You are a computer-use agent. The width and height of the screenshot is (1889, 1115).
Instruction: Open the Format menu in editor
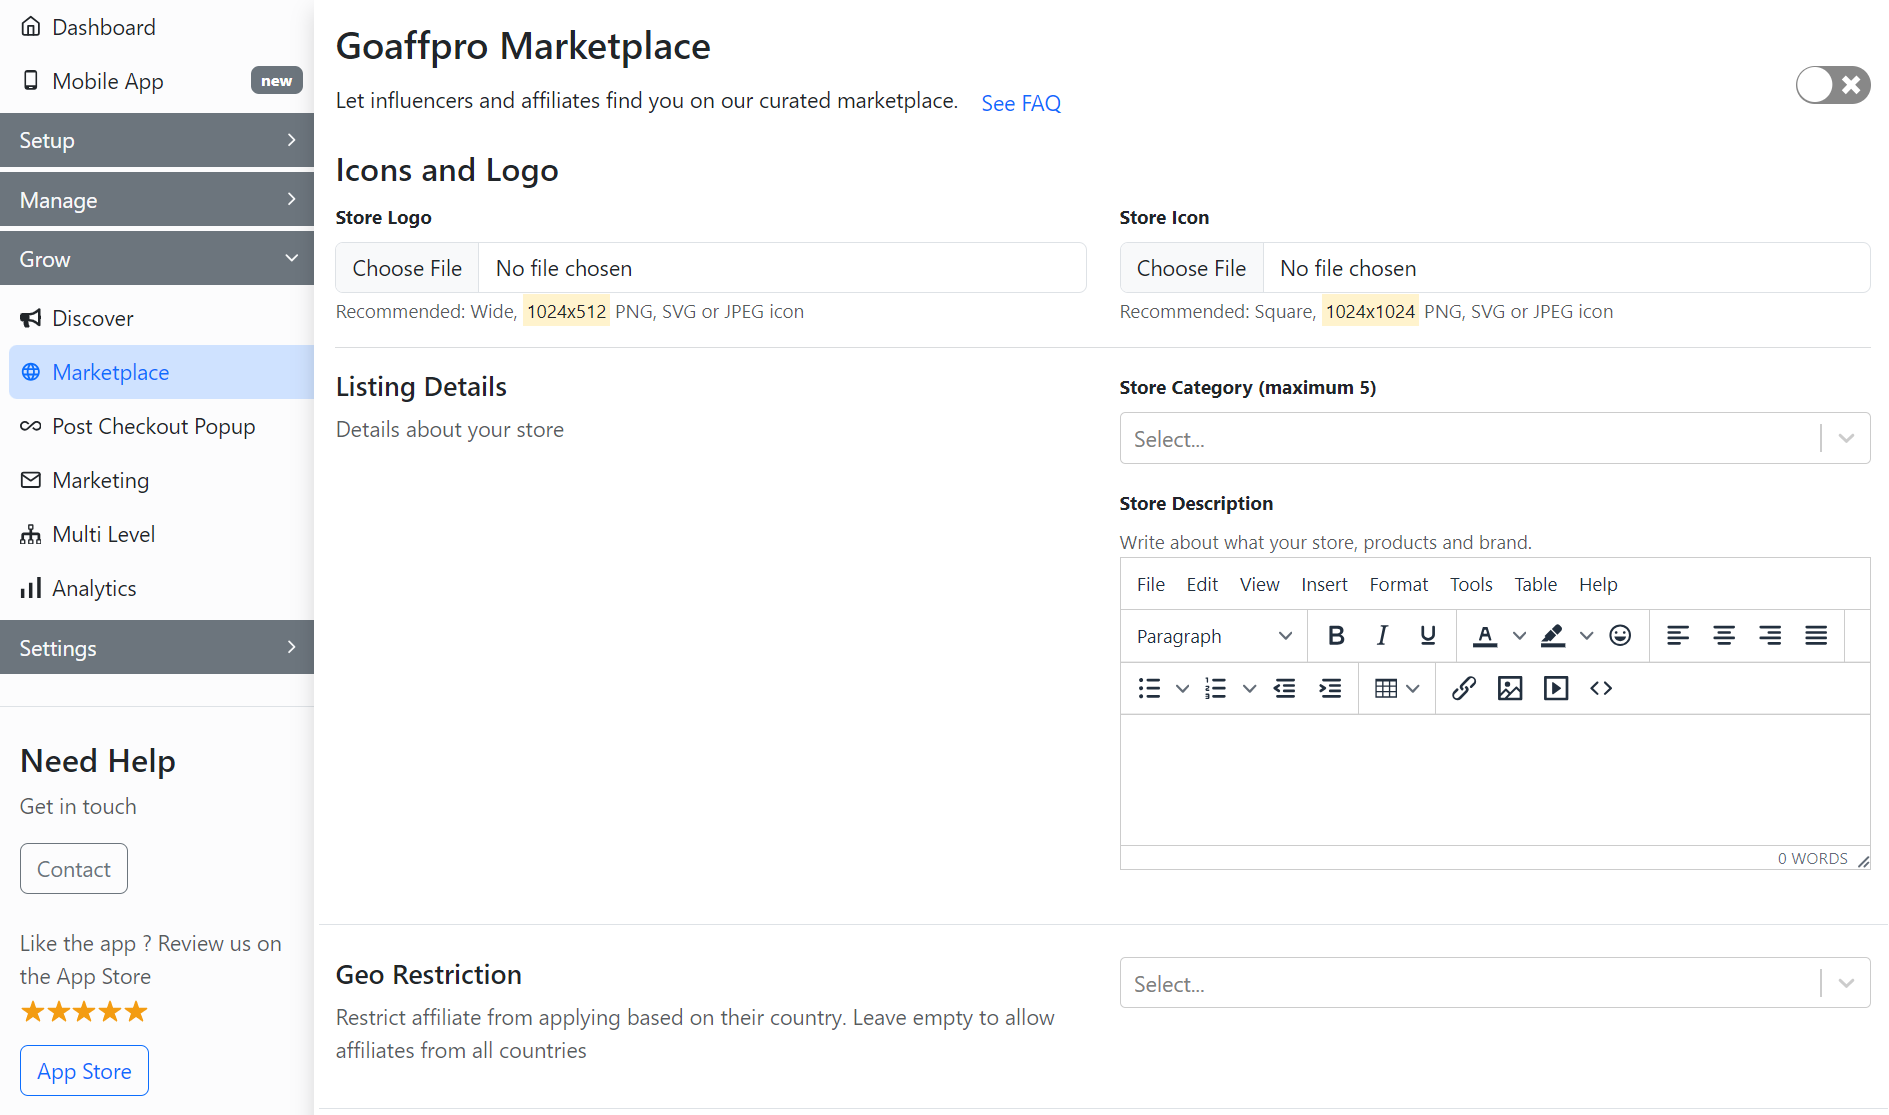pyautogui.click(x=1398, y=585)
